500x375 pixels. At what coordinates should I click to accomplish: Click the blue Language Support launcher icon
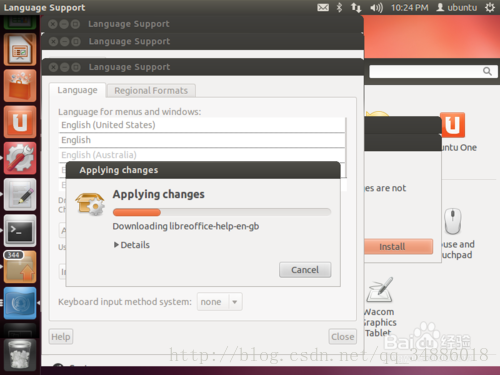point(20,303)
